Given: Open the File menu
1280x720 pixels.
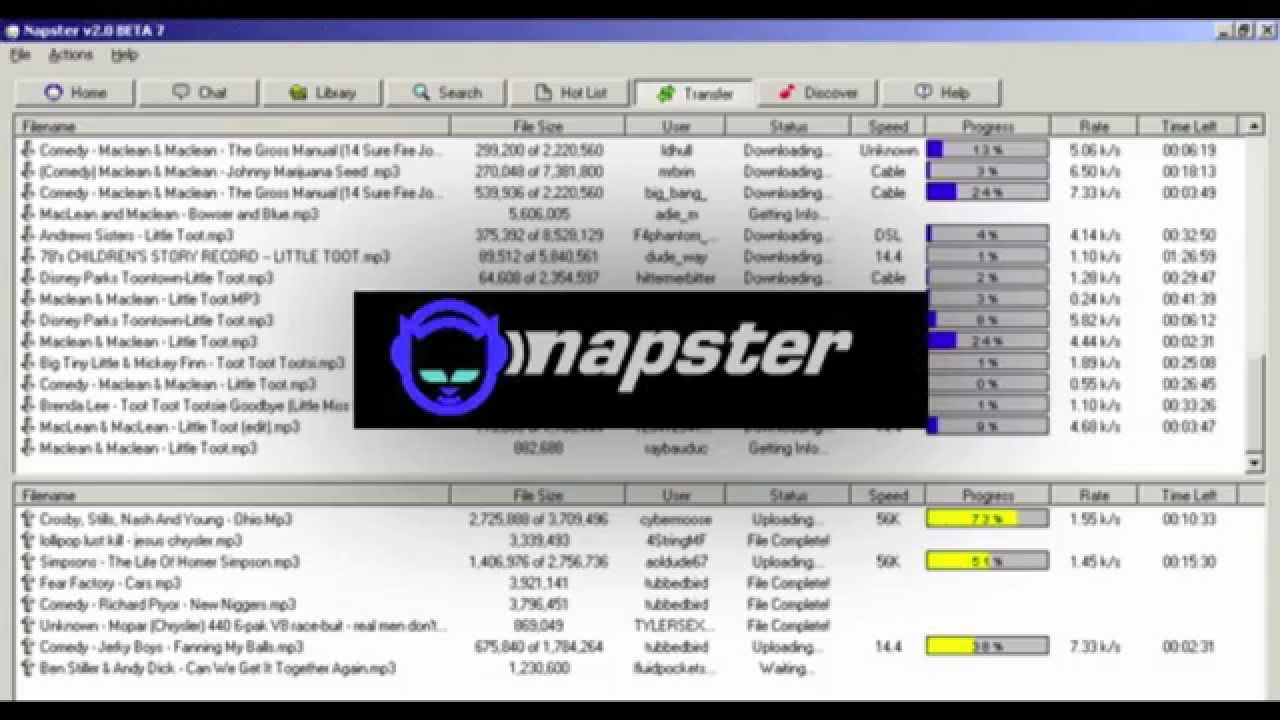Looking at the screenshot, I should (x=20, y=55).
